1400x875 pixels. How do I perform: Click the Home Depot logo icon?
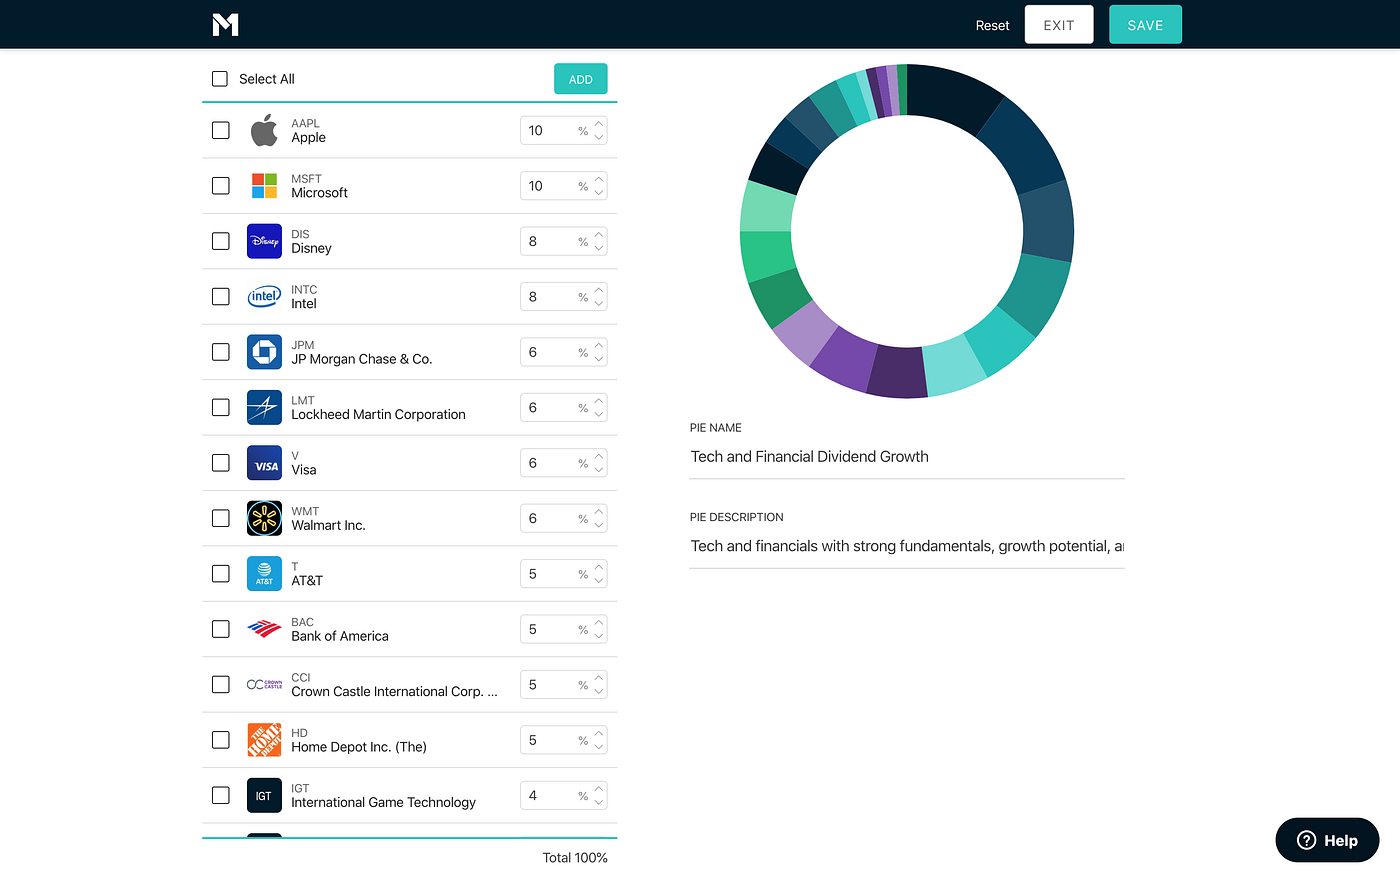click(264, 740)
